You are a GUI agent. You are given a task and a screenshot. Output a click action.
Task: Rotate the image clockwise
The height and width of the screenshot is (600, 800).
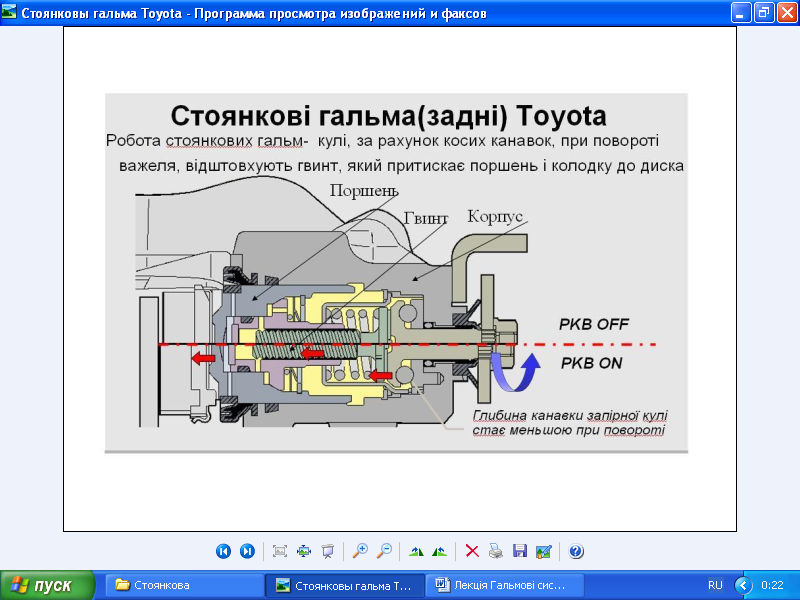[x=416, y=551]
